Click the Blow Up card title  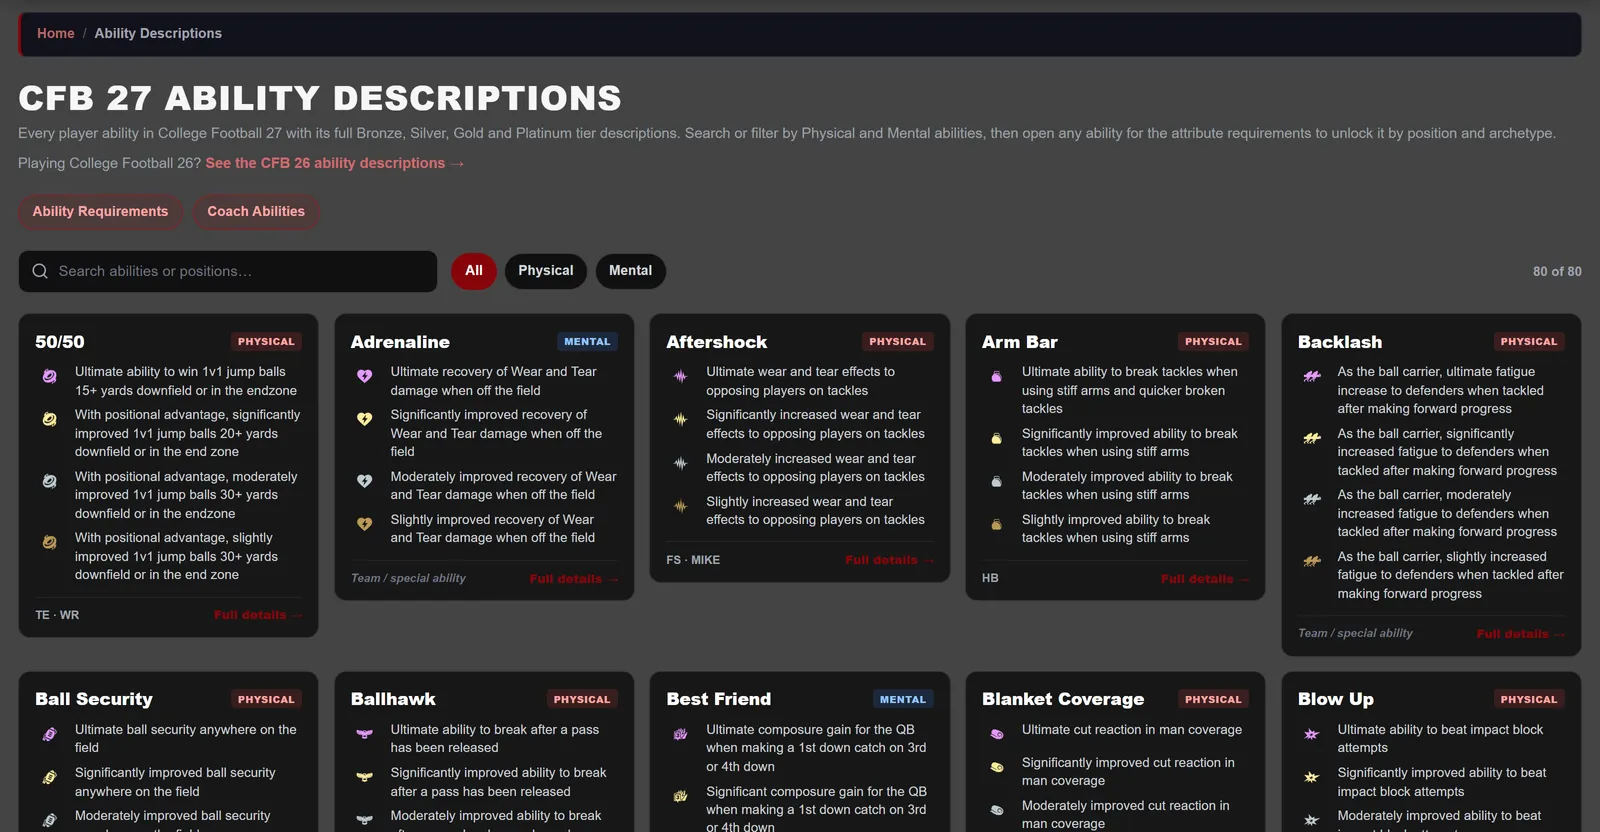point(1336,699)
